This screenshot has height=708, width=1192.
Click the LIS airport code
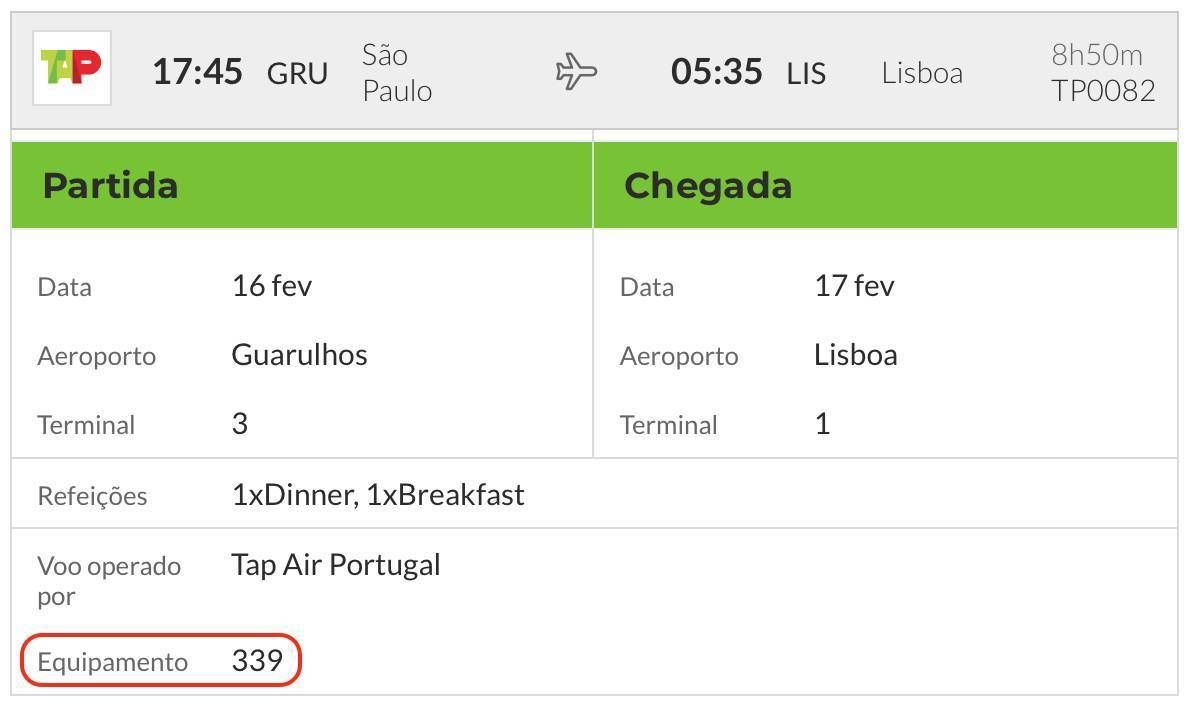pos(807,74)
